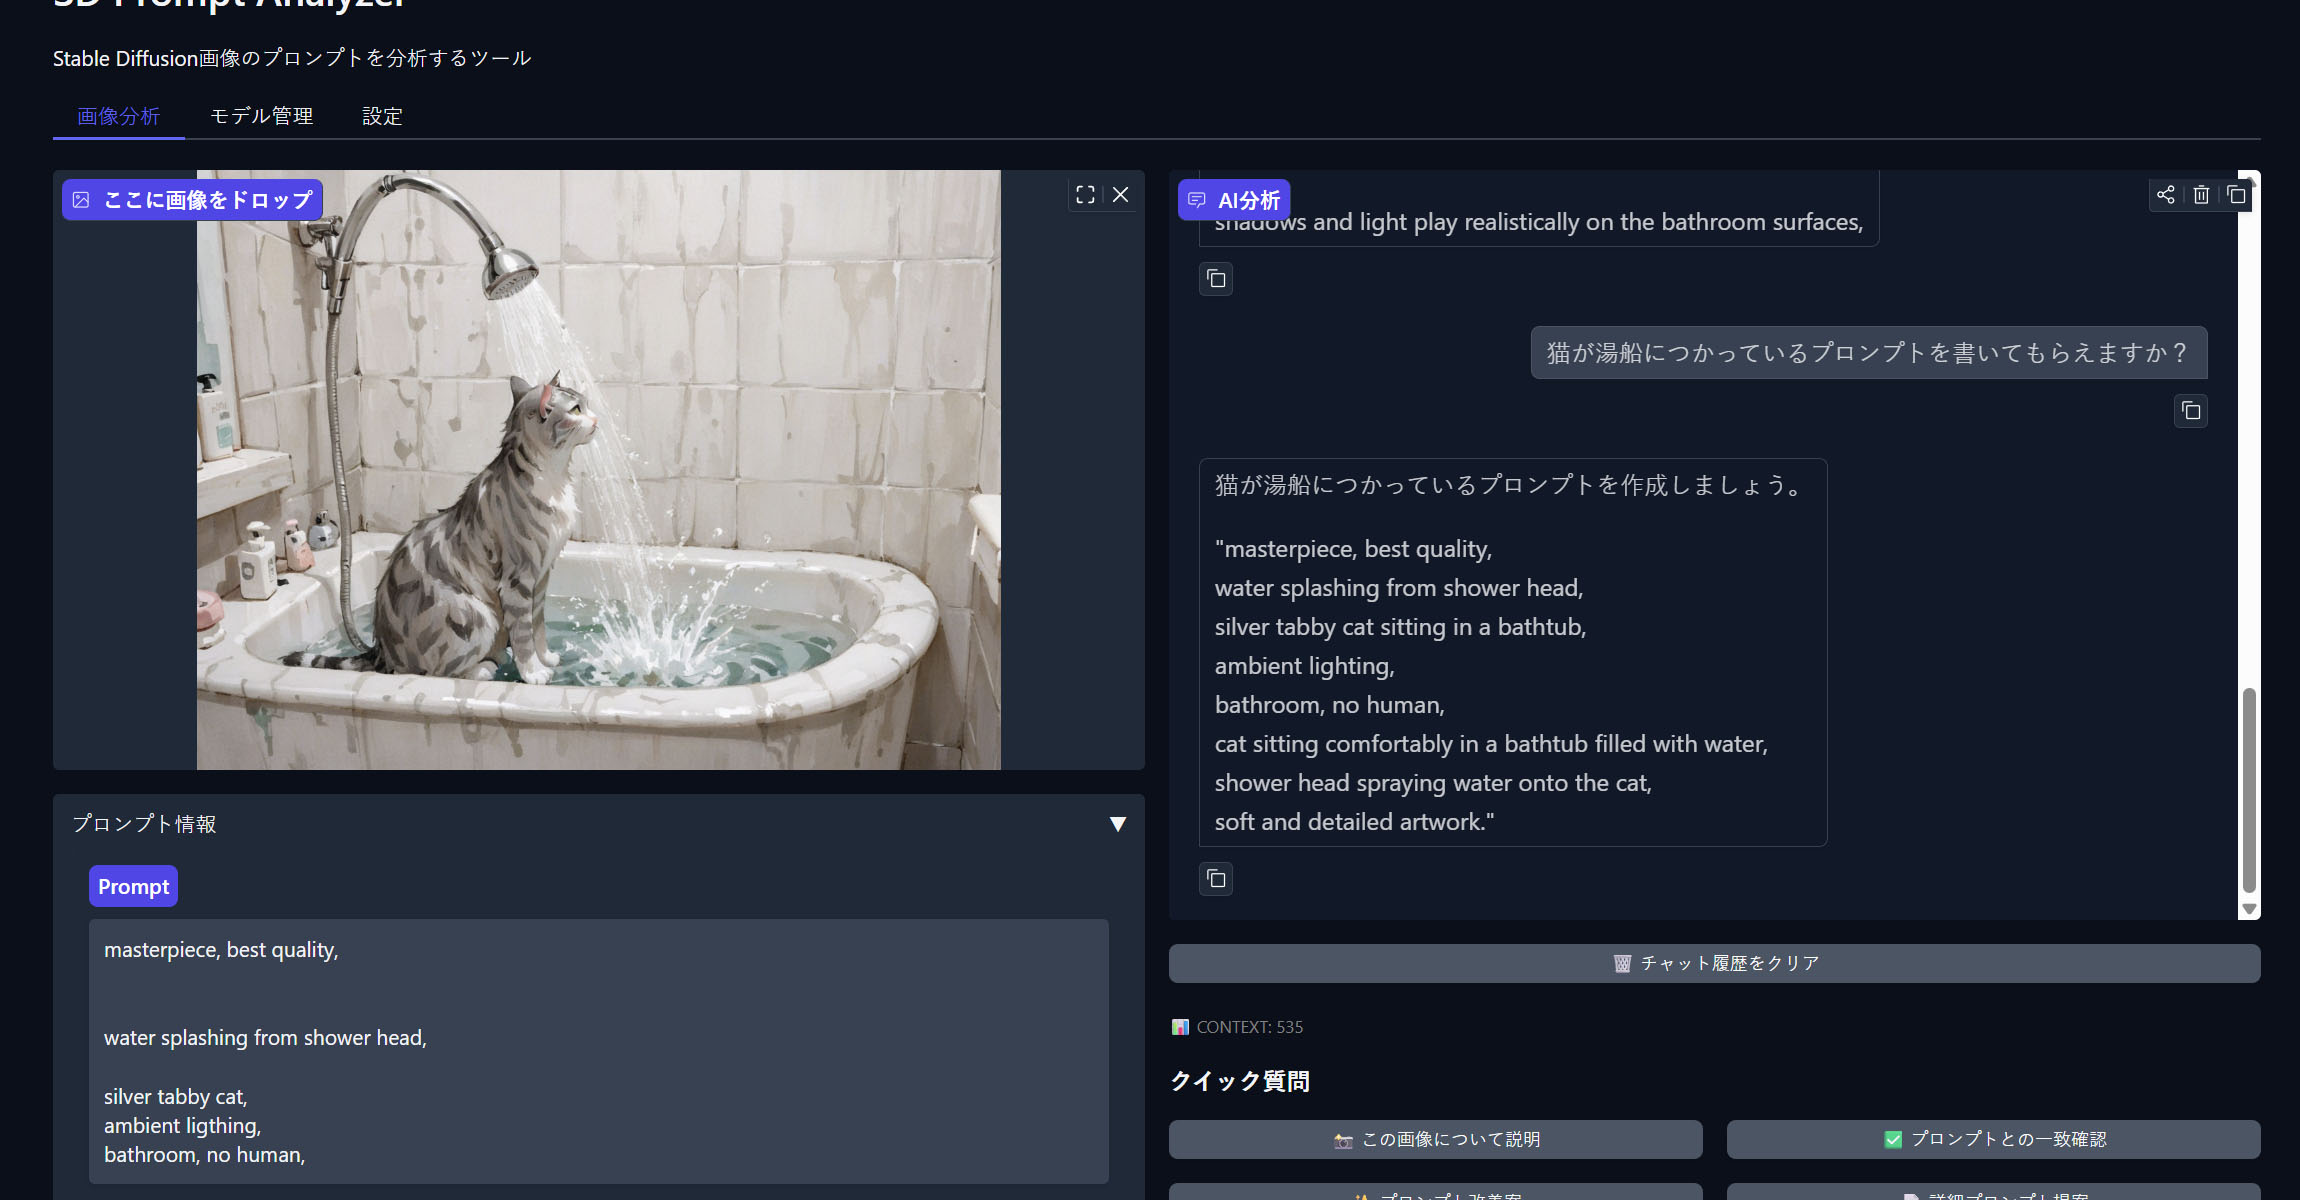Copy the generated bathtub cat prompt reply

pyautogui.click(x=1216, y=879)
